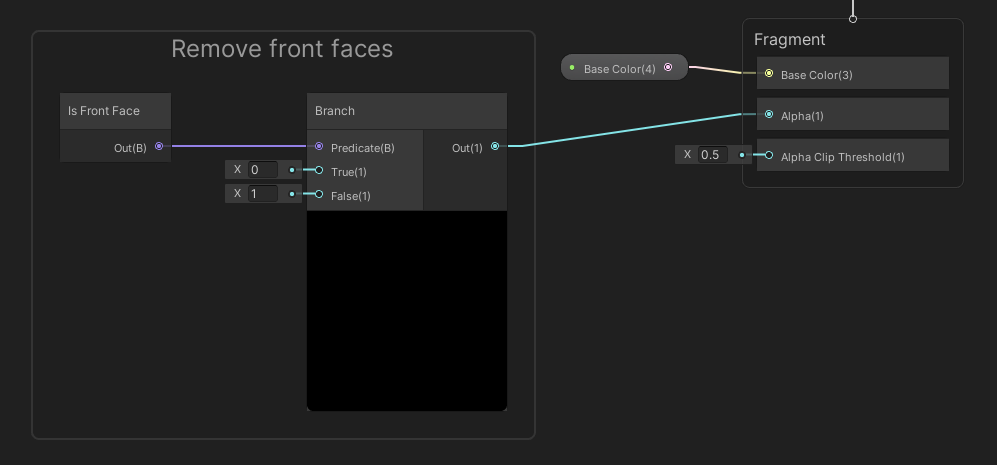997x465 pixels.
Task: Select the Alpha(1) fragment block row
Action: tap(853, 115)
